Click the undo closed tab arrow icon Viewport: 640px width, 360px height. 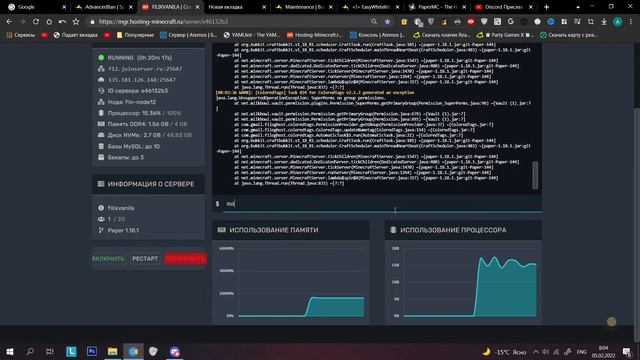(62, 22)
